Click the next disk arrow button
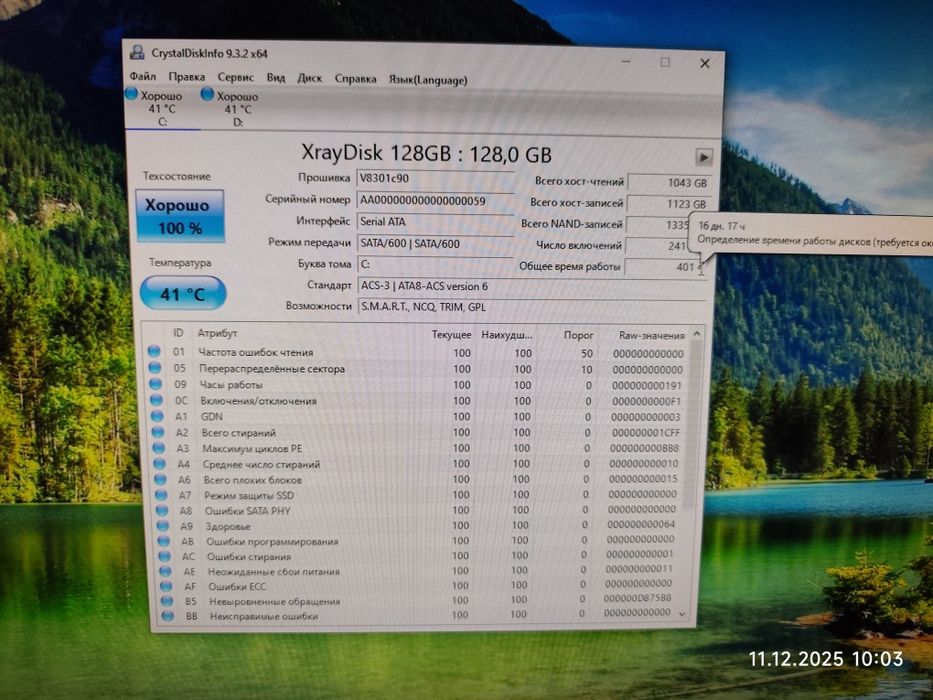 (704, 158)
